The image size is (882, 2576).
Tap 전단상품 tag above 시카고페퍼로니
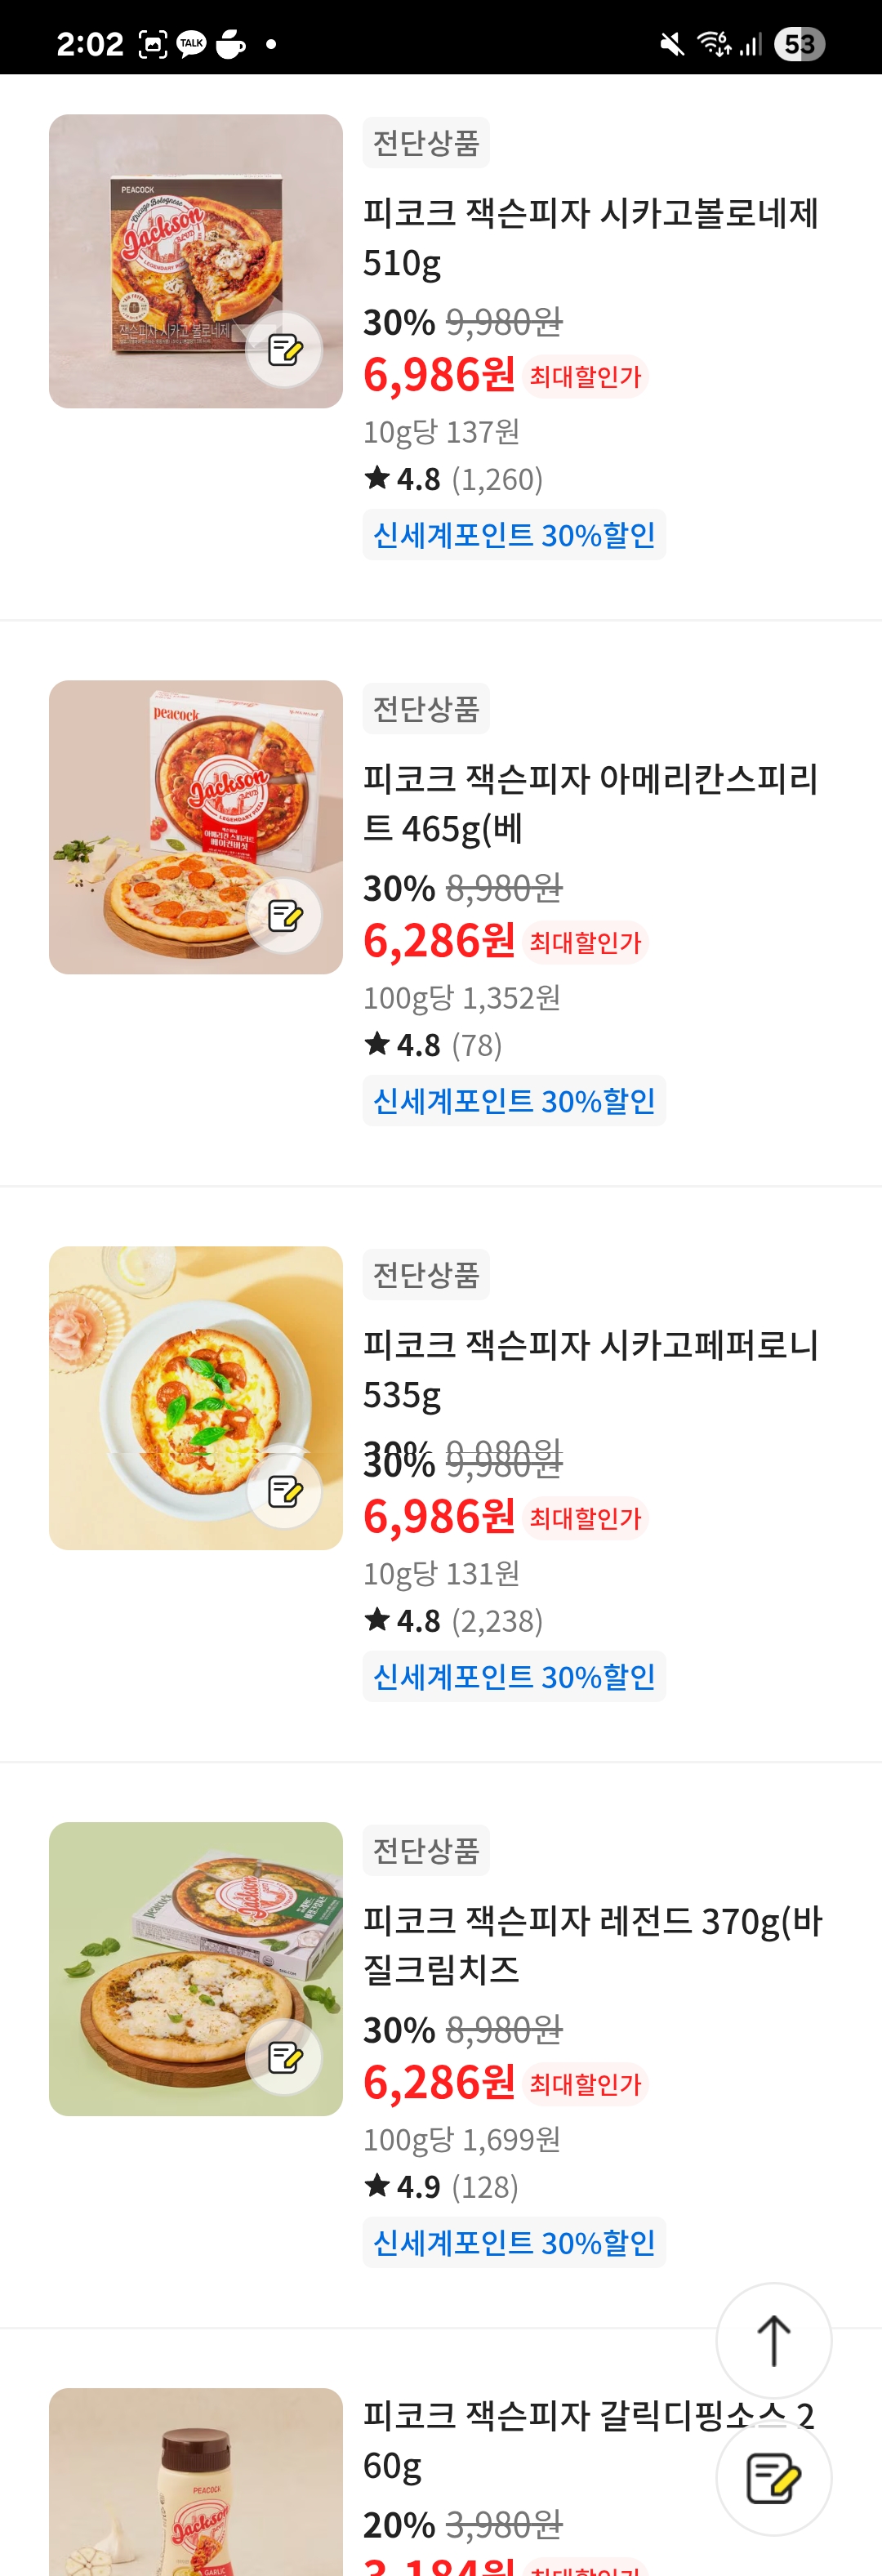click(426, 1275)
